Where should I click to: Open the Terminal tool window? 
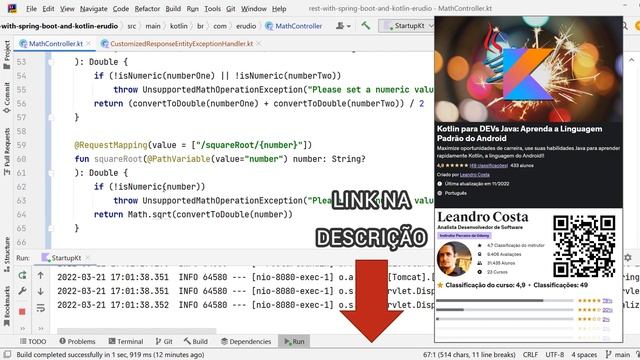click(x=126, y=341)
